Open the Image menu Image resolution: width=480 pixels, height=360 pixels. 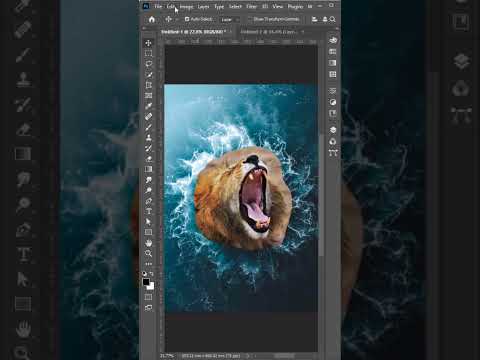click(x=186, y=6)
